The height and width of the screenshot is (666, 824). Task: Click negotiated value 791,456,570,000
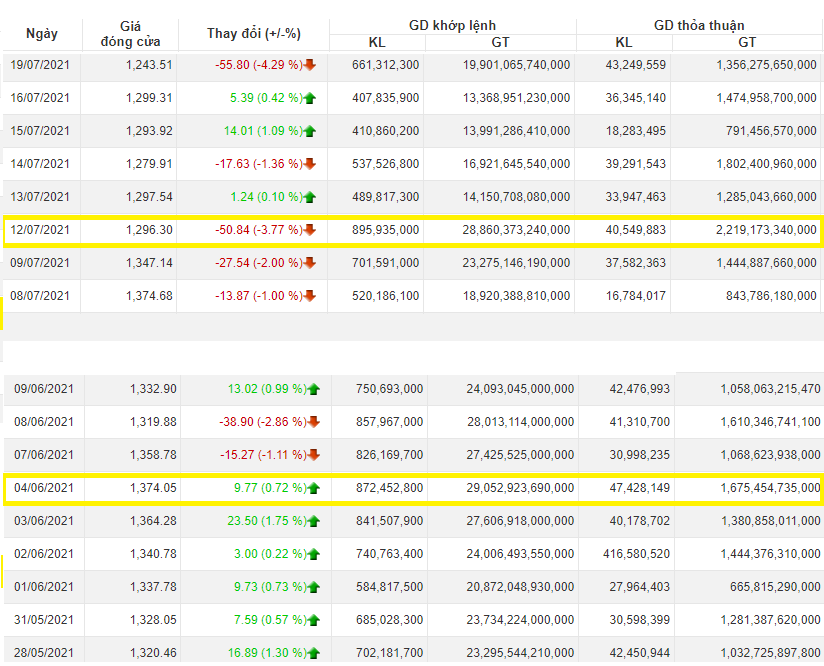pos(771,131)
